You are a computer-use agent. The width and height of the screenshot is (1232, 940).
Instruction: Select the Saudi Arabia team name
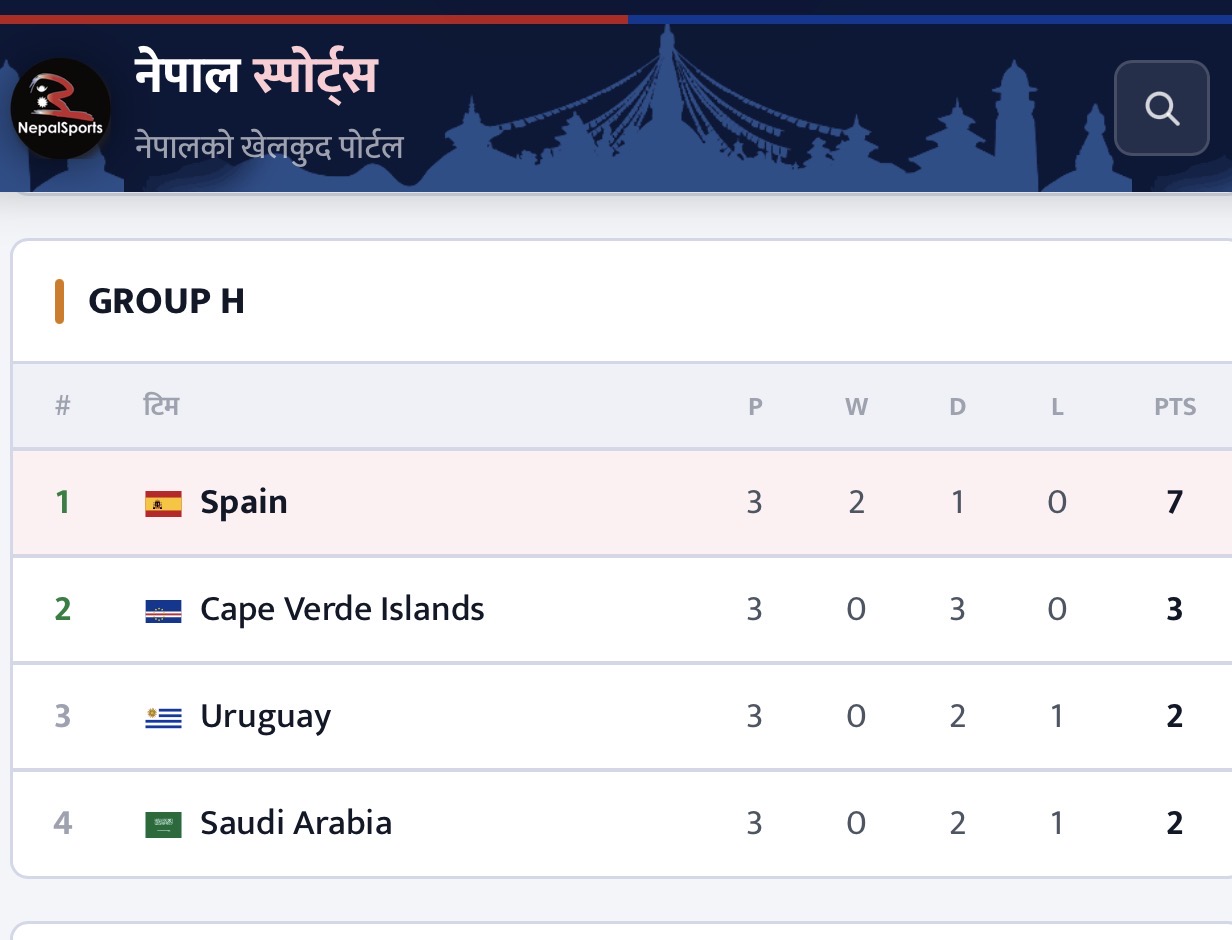[x=296, y=823]
